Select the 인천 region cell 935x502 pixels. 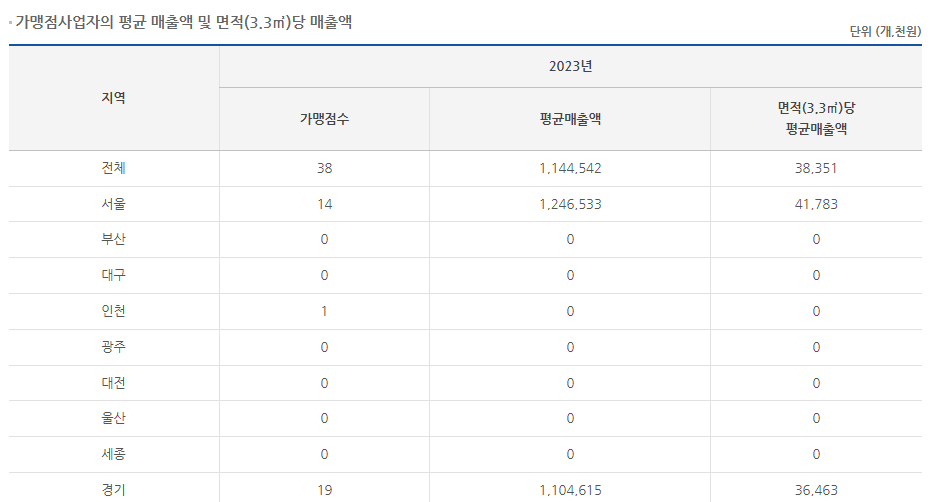coord(113,311)
